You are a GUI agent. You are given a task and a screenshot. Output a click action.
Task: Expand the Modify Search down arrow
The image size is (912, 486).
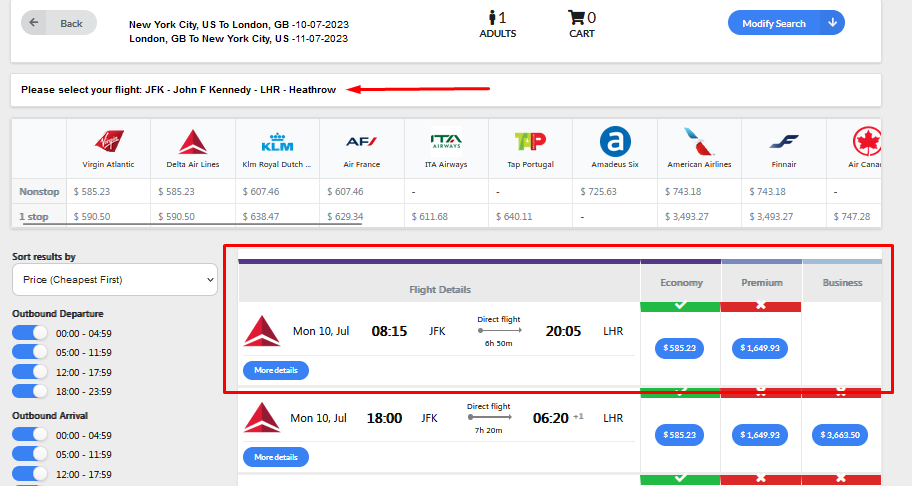tap(832, 23)
